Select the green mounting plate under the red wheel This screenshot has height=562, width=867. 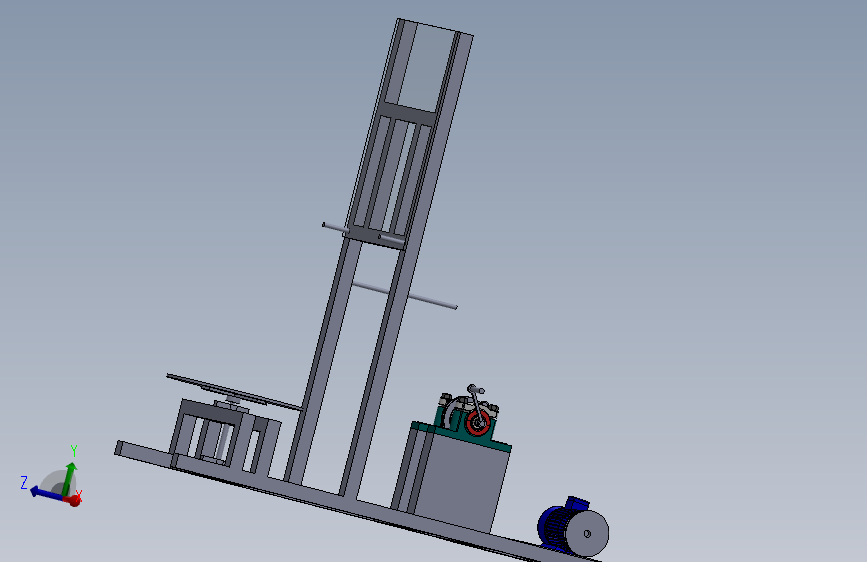[x=462, y=436]
